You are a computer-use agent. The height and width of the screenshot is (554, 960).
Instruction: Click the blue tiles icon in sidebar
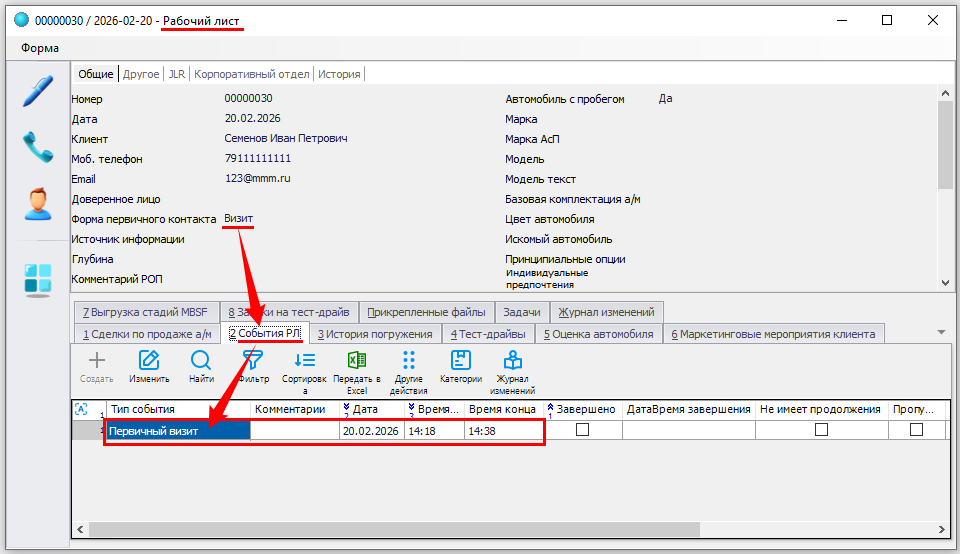(37, 280)
